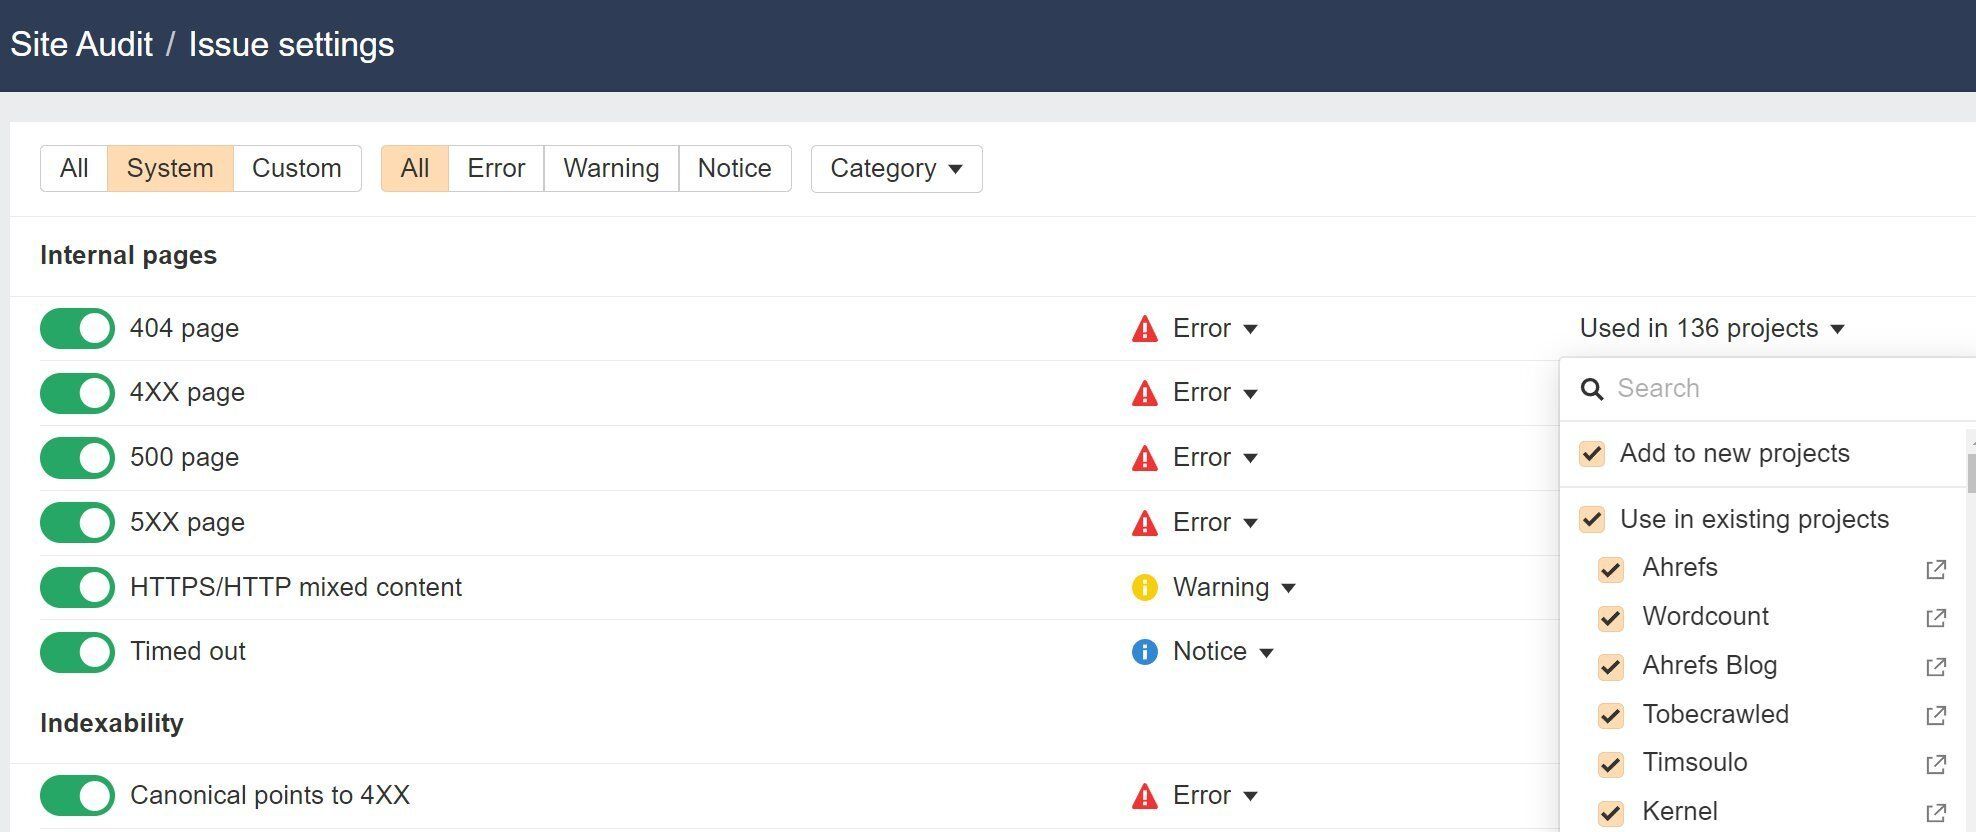Click the 404 page issue name
Image resolution: width=1976 pixels, height=832 pixels.
coord(184,329)
